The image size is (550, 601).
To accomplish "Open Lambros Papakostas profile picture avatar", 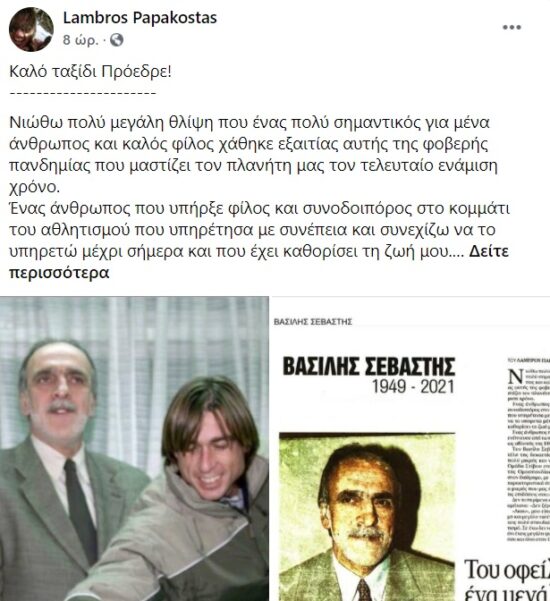I will (x=31, y=29).
